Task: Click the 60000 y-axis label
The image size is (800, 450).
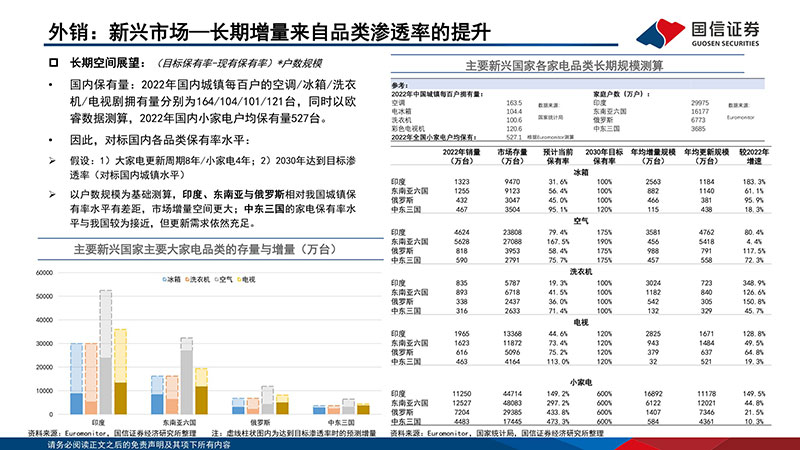Action: [x=44, y=273]
